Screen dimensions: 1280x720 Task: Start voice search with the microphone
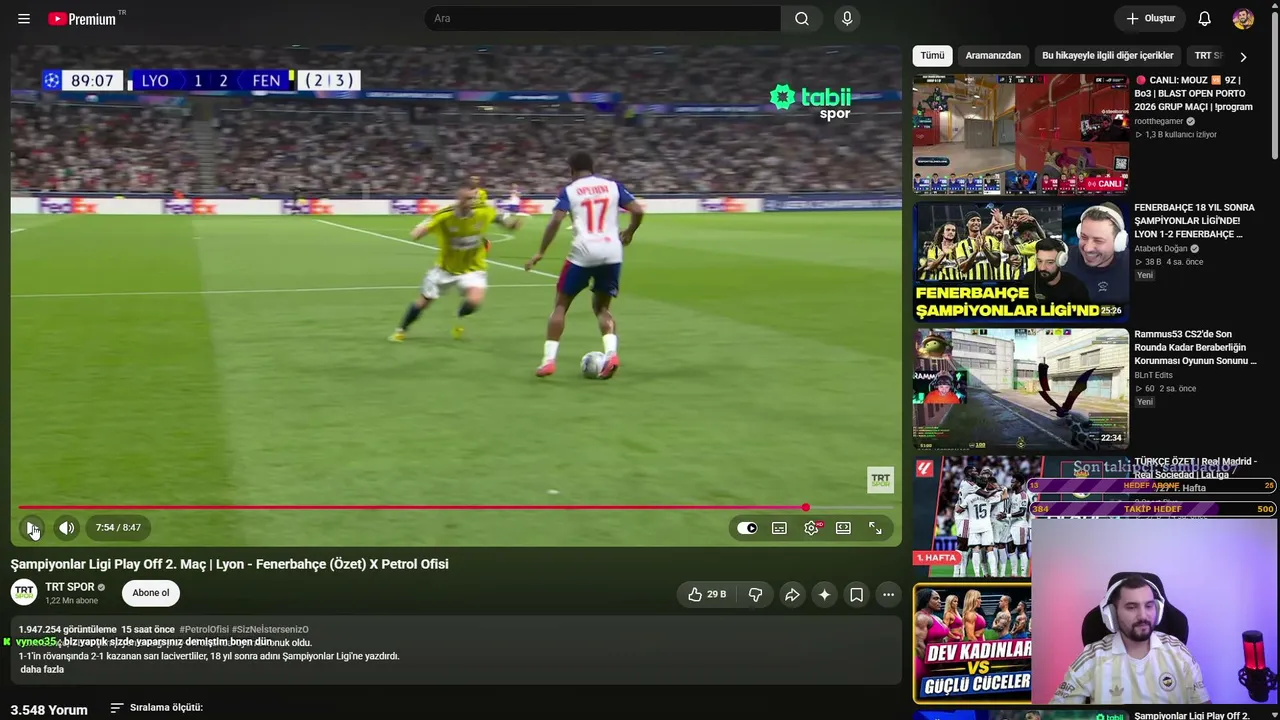[847, 19]
